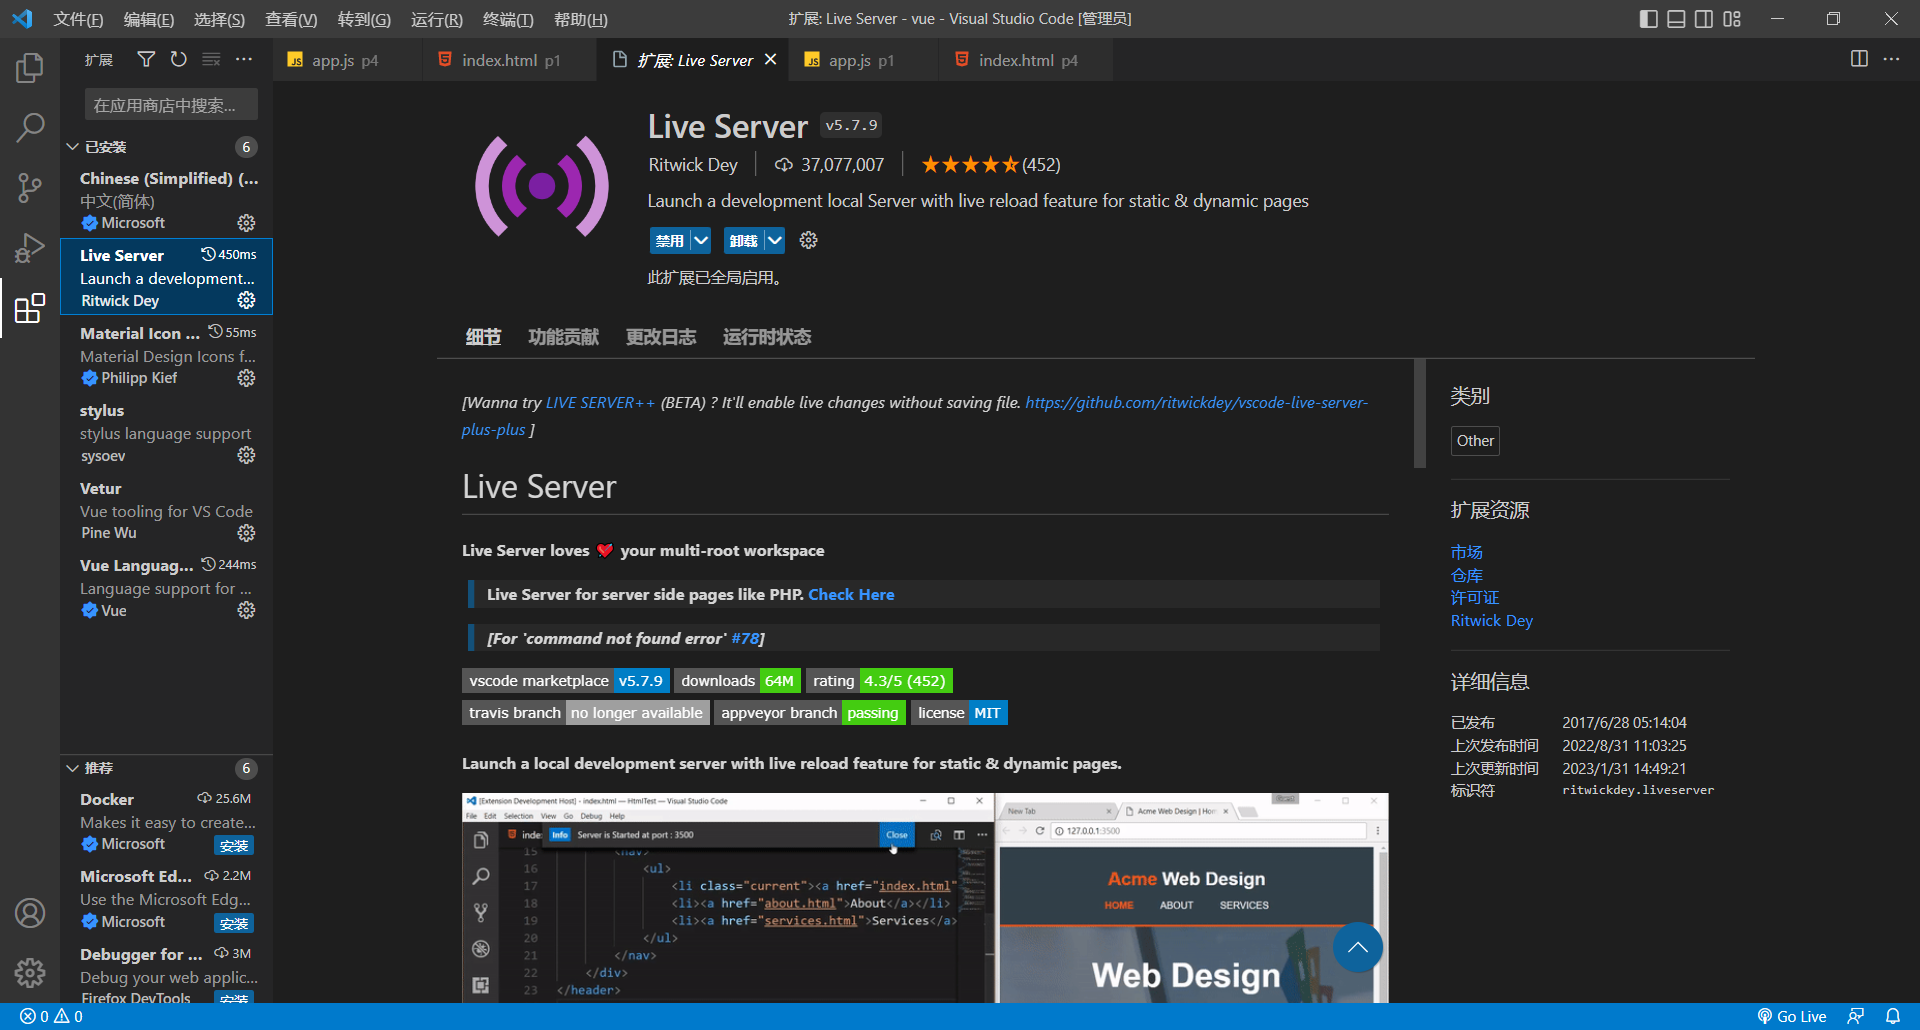Open the Manage gear in activity bar
This screenshot has width=1920, height=1030.
point(30,972)
